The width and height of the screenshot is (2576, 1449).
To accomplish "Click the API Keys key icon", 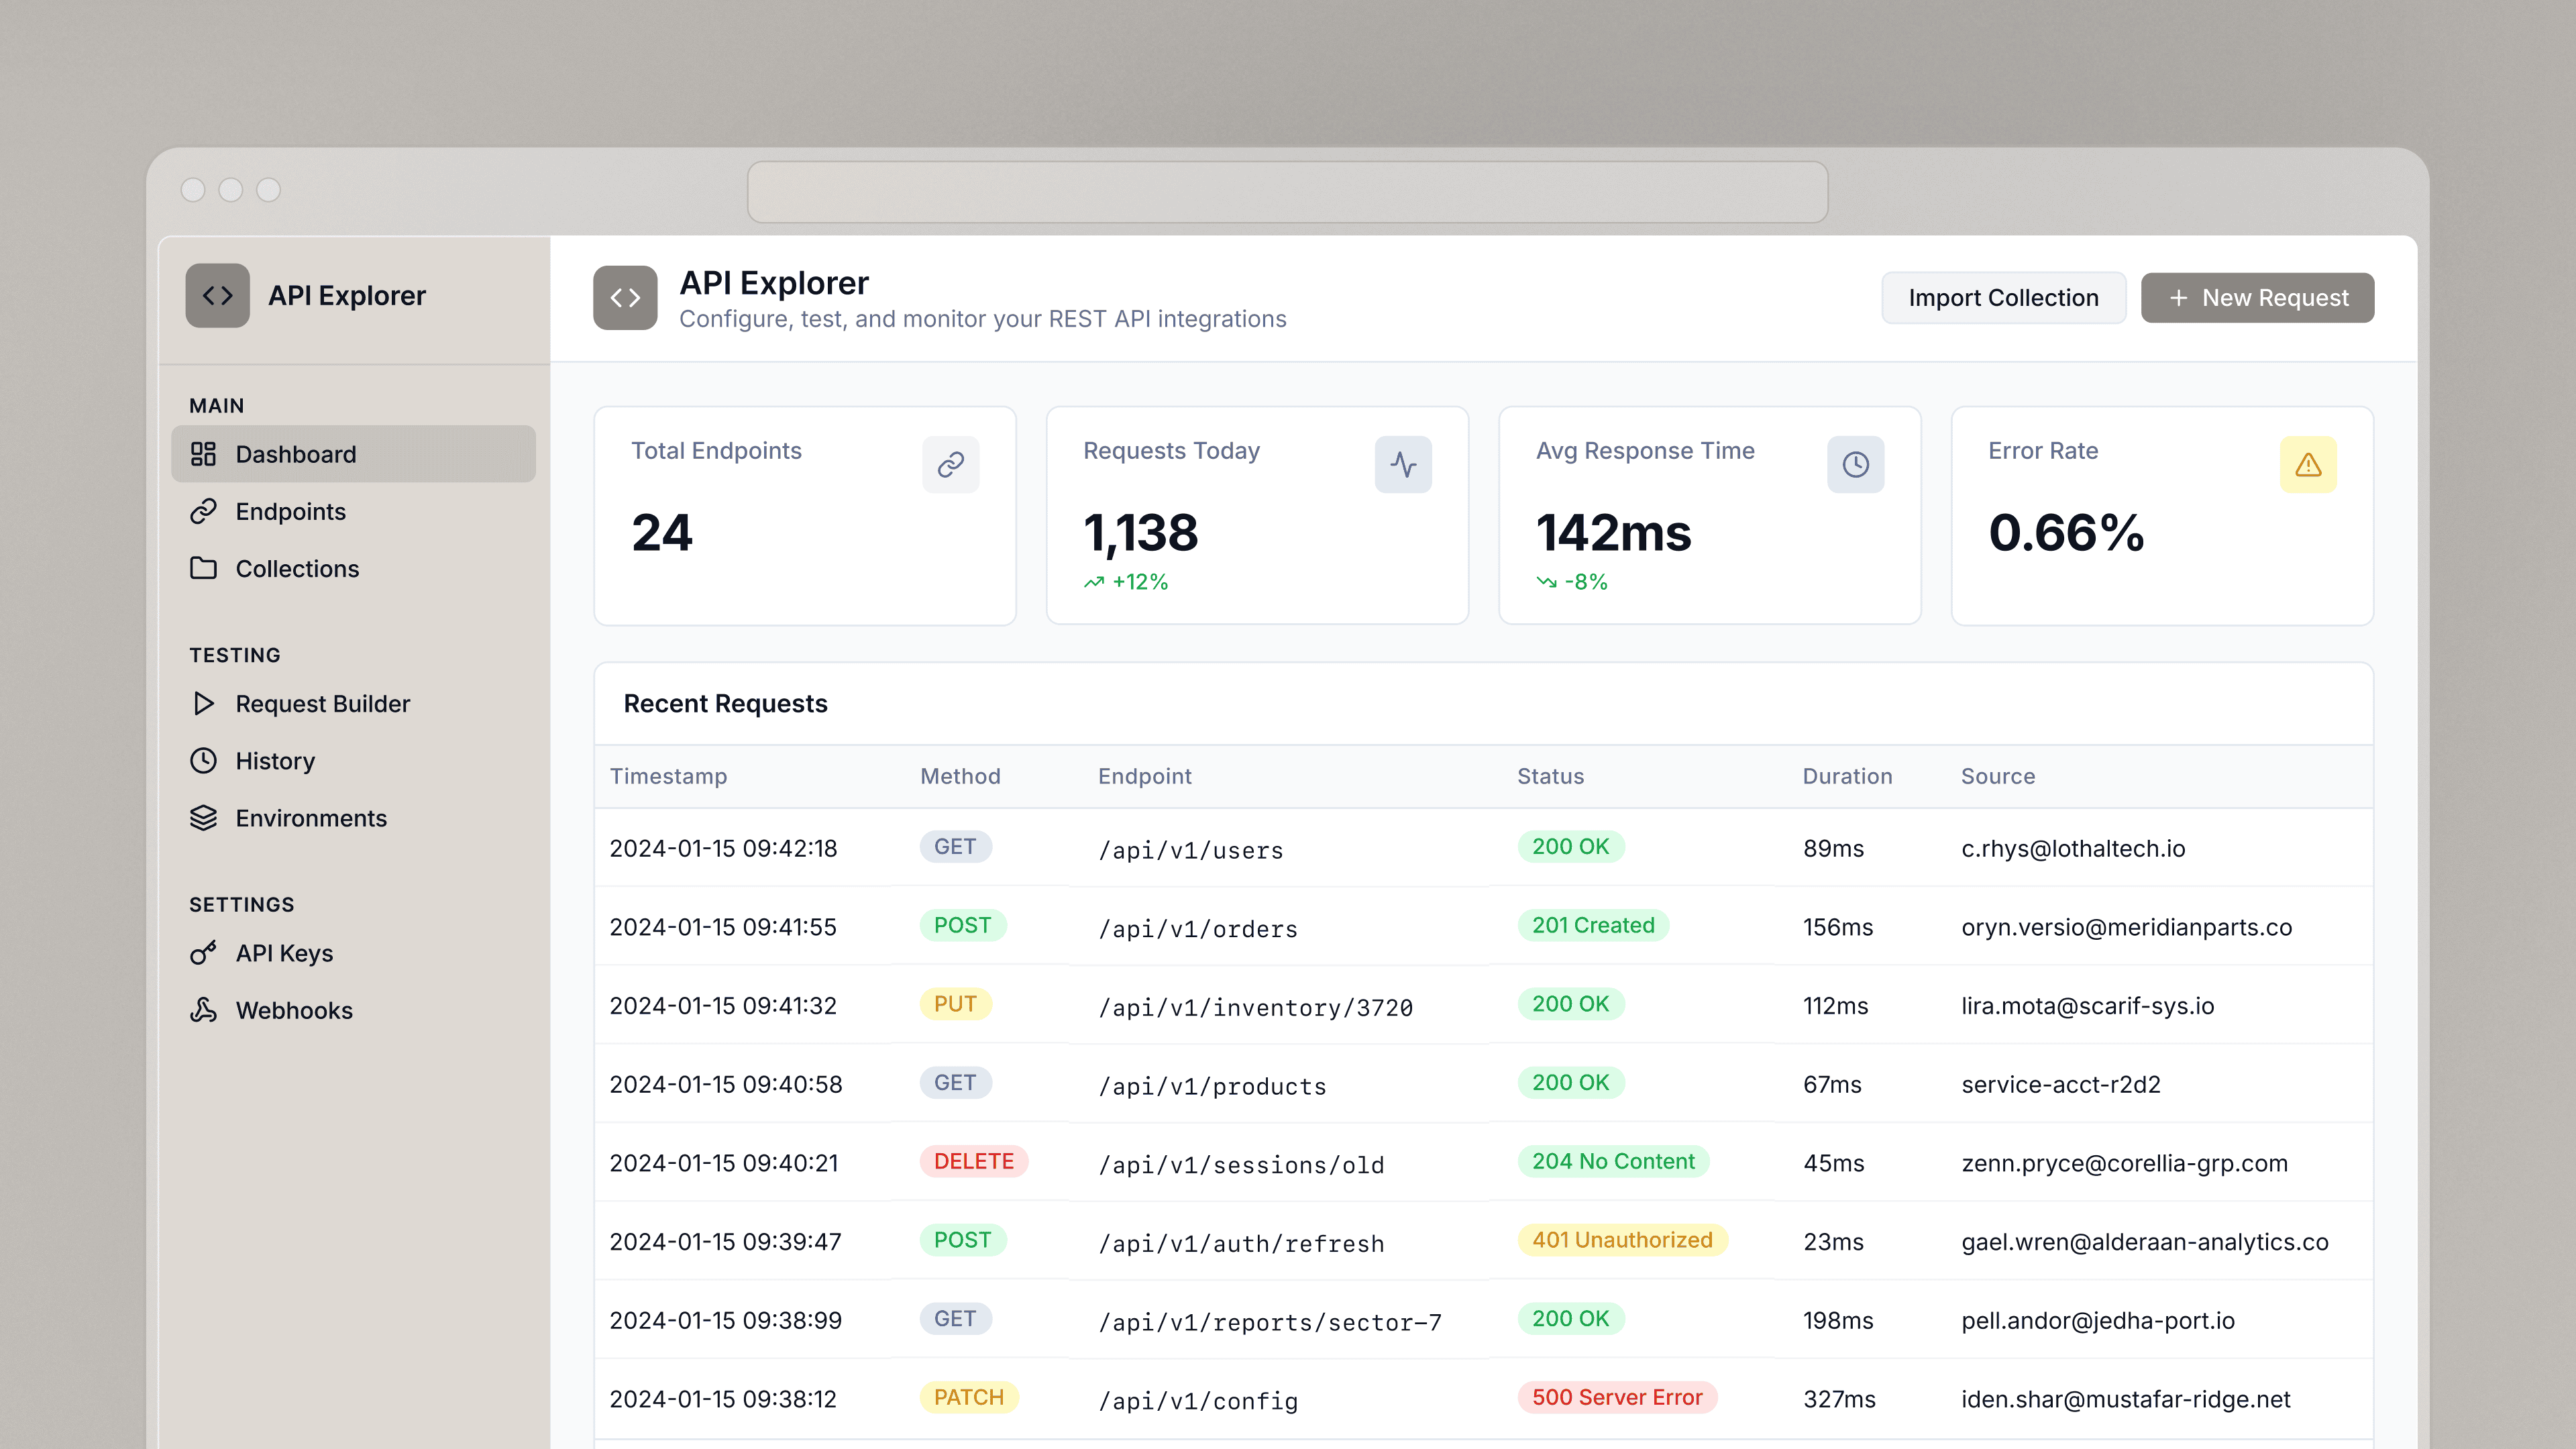I will coord(203,953).
